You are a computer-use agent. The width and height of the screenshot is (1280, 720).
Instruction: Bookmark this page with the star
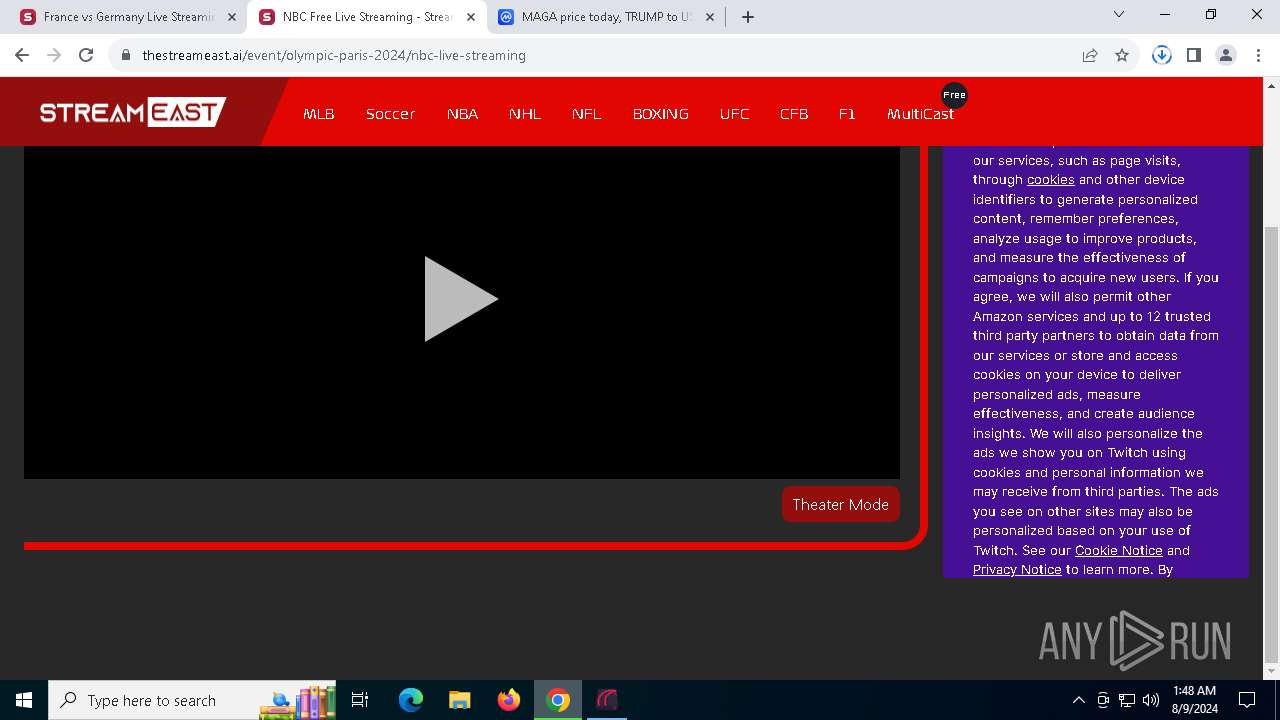pyautogui.click(x=1122, y=55)
